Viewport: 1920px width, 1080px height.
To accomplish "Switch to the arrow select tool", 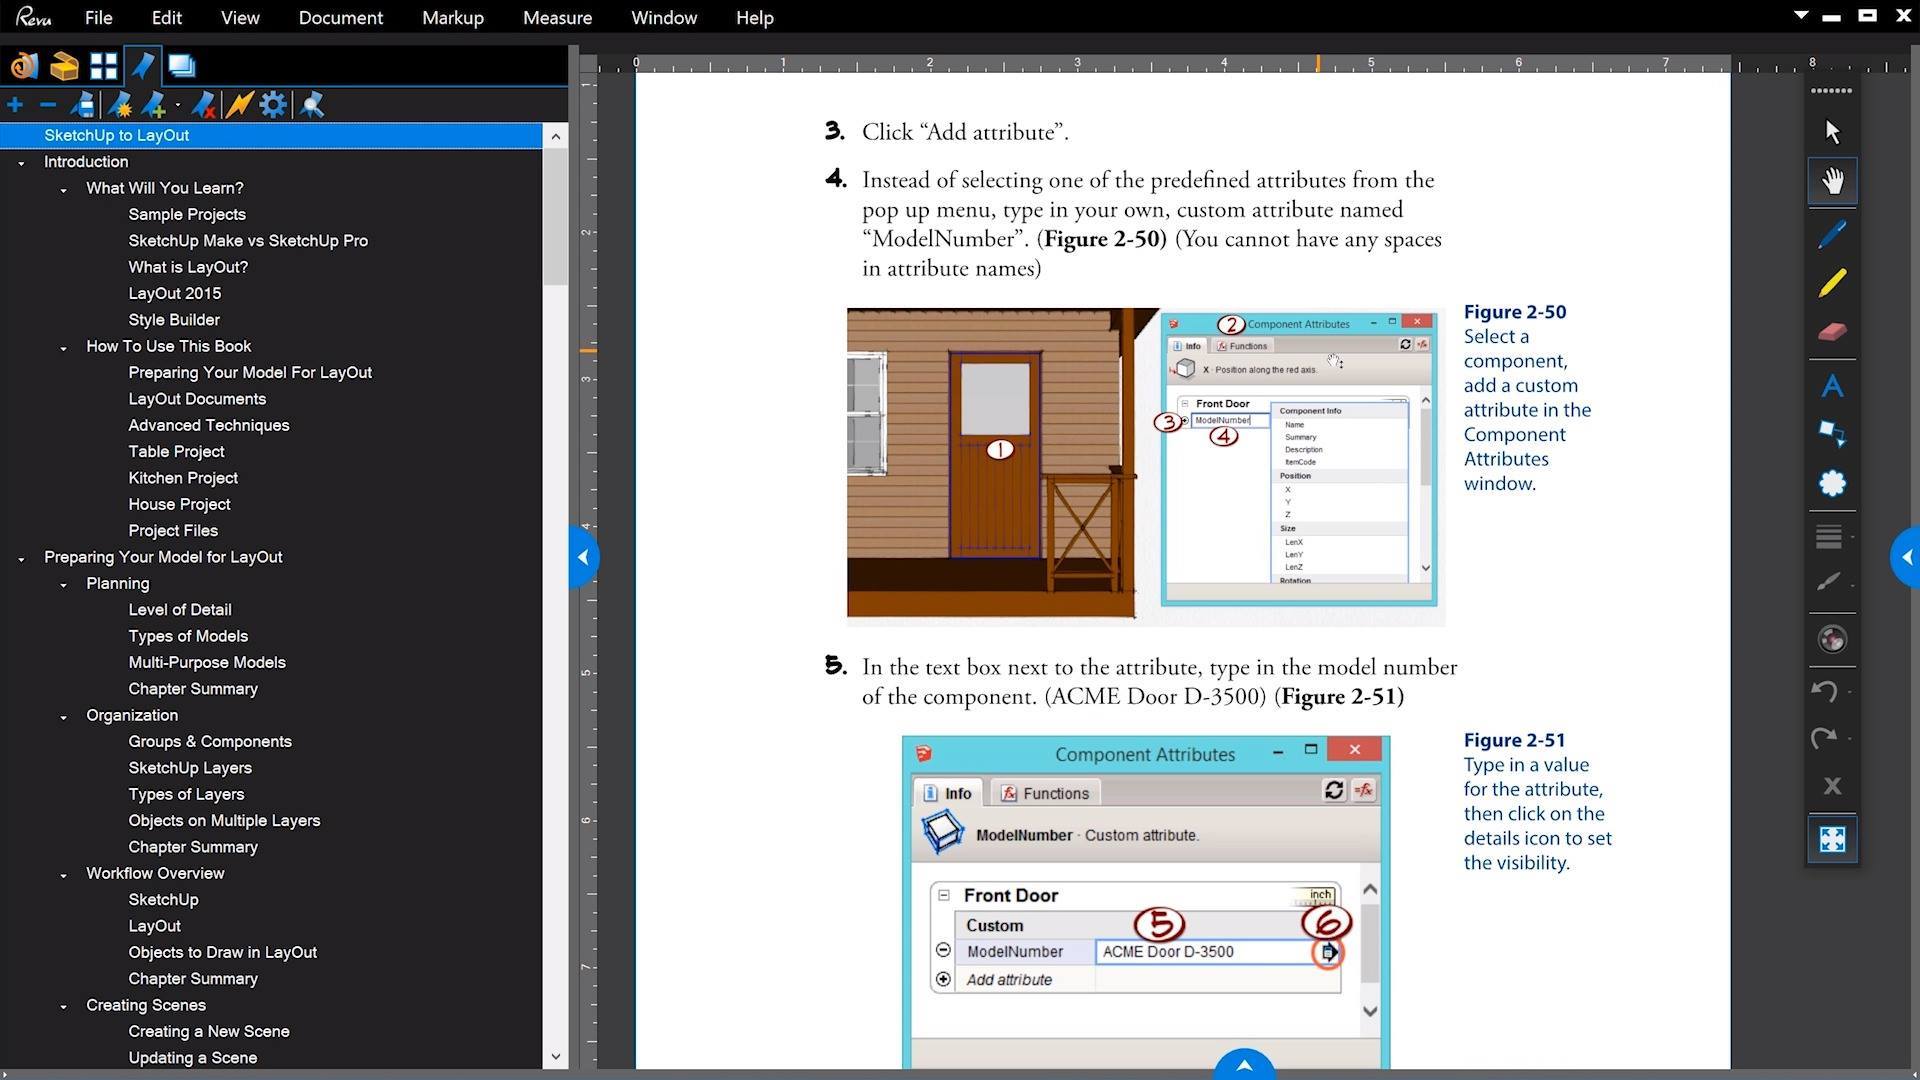I will (x=1832, y=132).
